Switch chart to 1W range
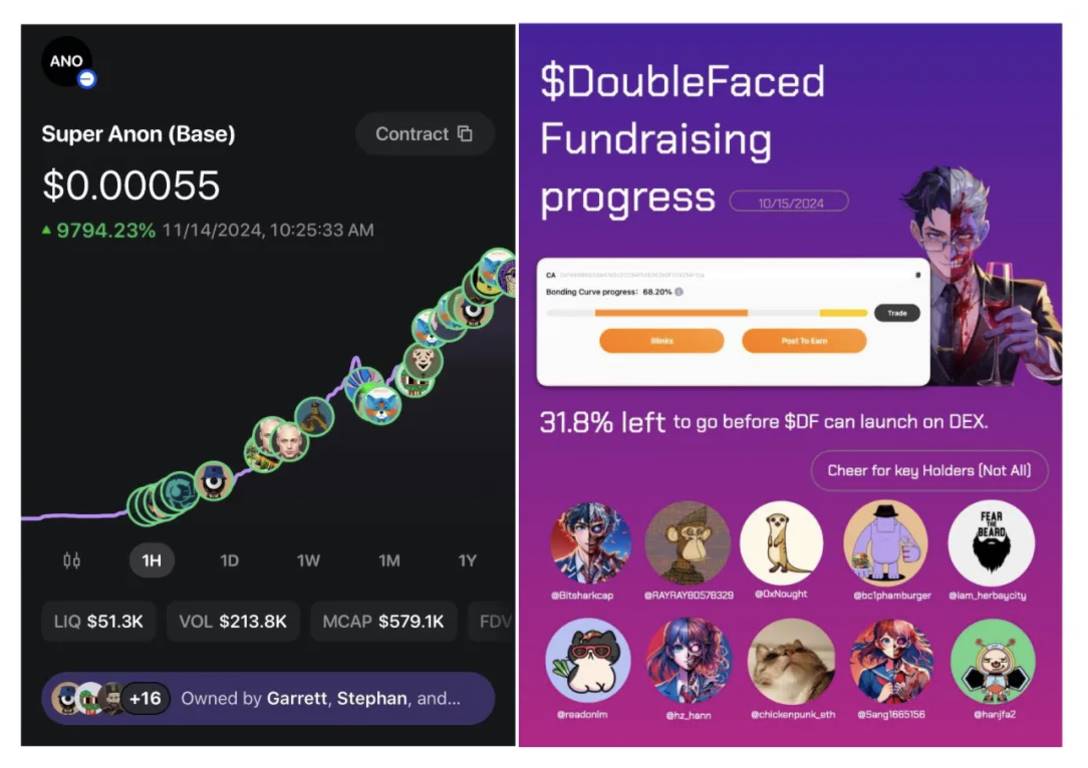 tap(308, 561)
